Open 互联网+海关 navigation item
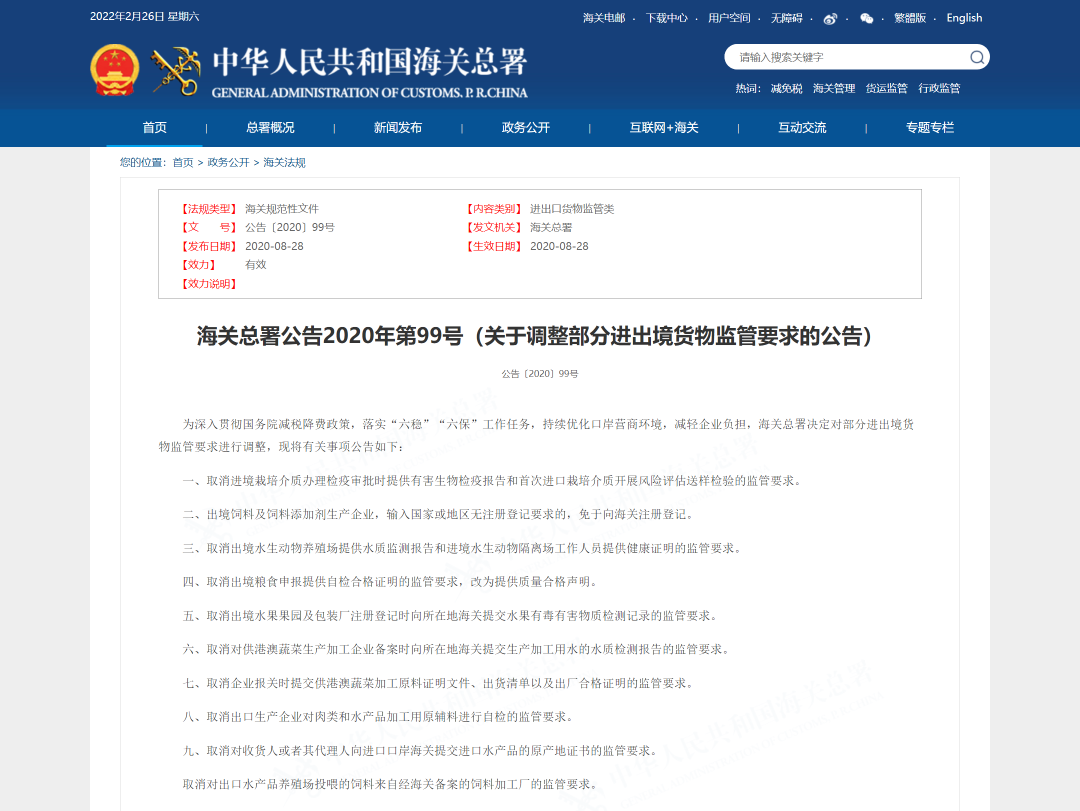This screenshot has width=1080, height=811. click(x=664, y=128)
